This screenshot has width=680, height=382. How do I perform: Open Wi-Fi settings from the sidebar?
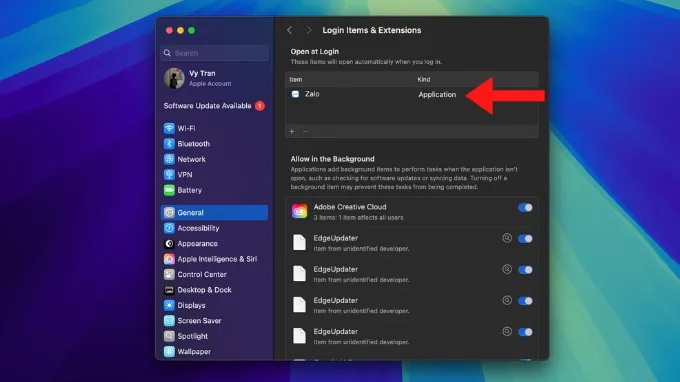(x=215, y=128)
